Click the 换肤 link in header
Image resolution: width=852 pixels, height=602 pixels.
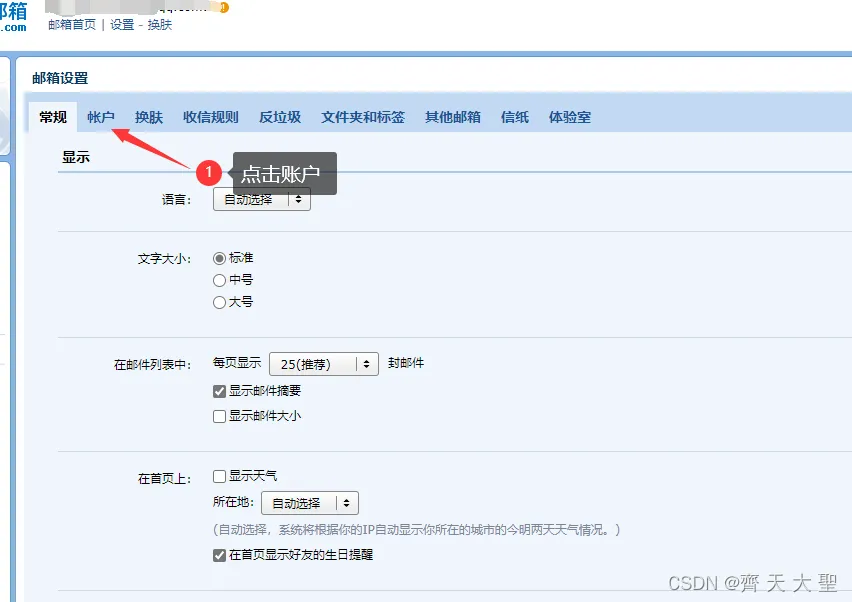[x=160, y=24]
